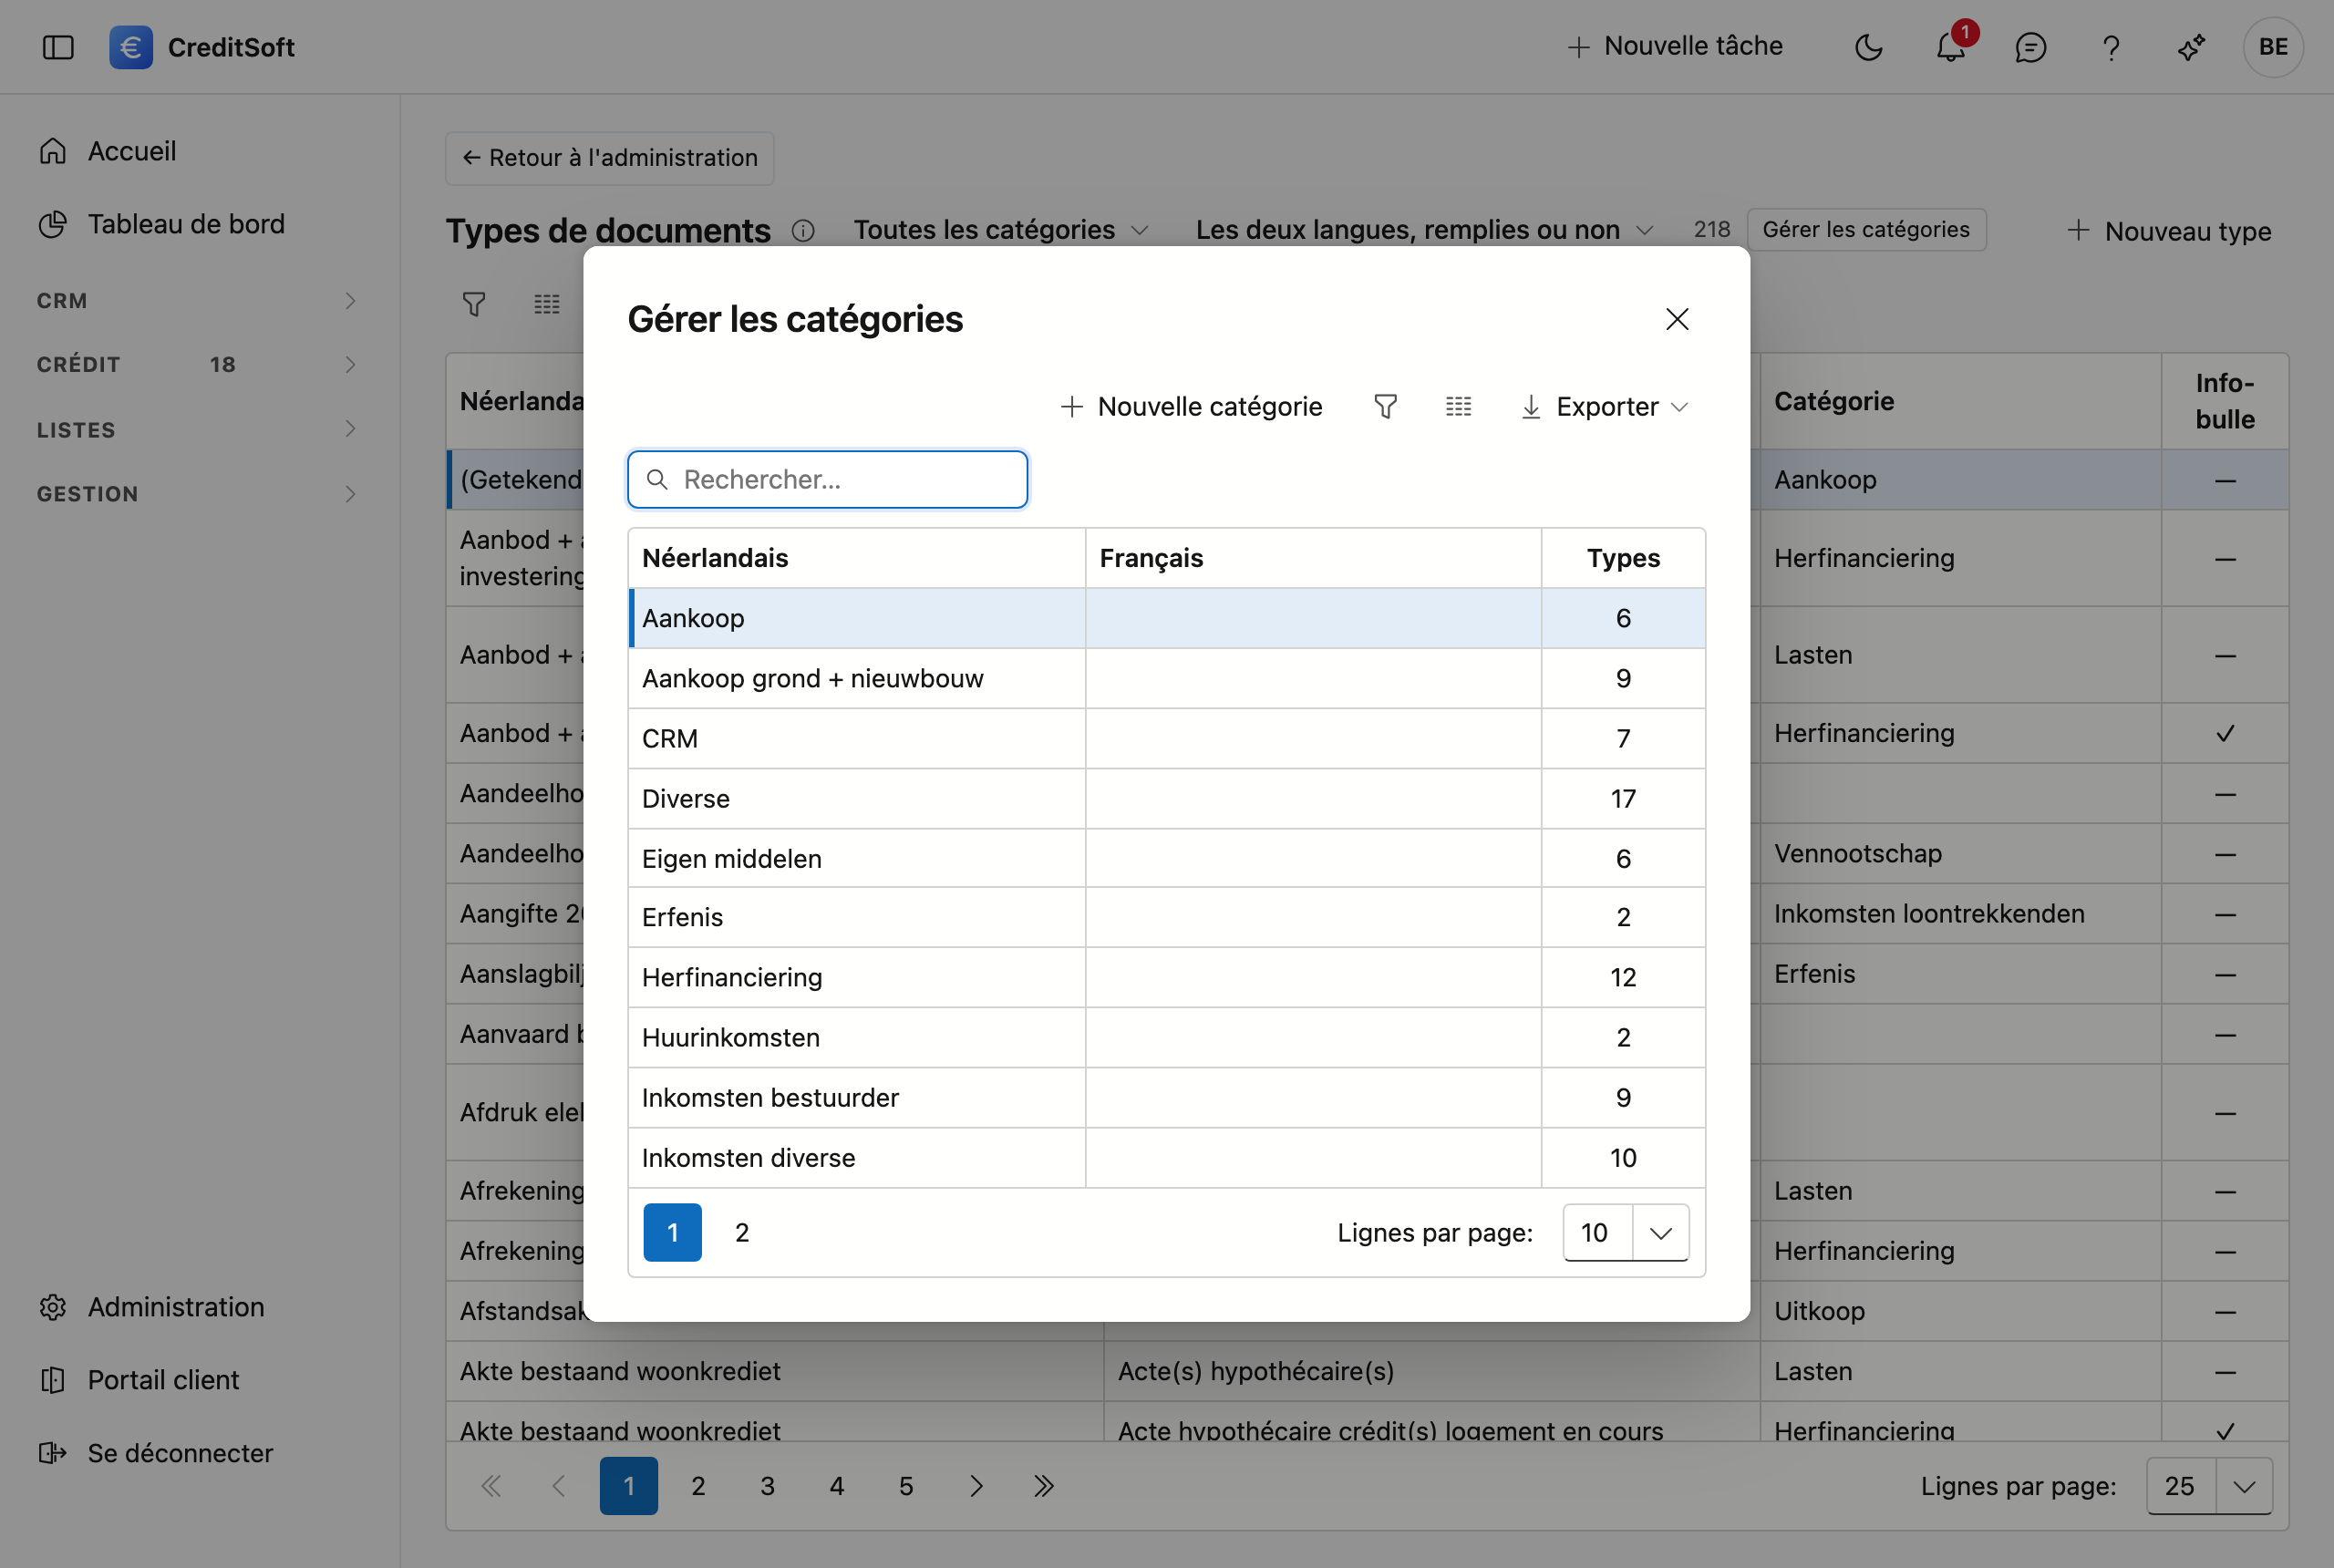
Task: Select the Herfinanciering category row
Action: tap(1166, 977)
